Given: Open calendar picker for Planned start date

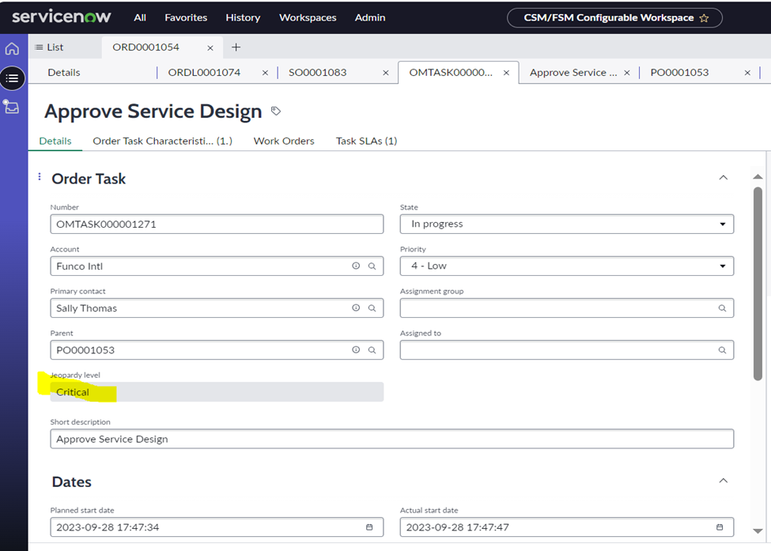Looking at the screenshot, I should pos(369,527).
